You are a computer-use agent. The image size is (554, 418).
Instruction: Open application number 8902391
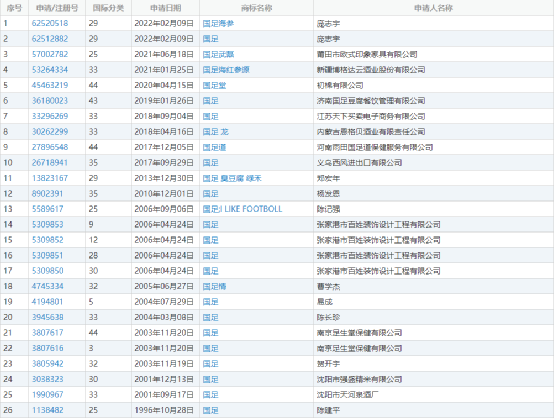[x=47, y=194]
